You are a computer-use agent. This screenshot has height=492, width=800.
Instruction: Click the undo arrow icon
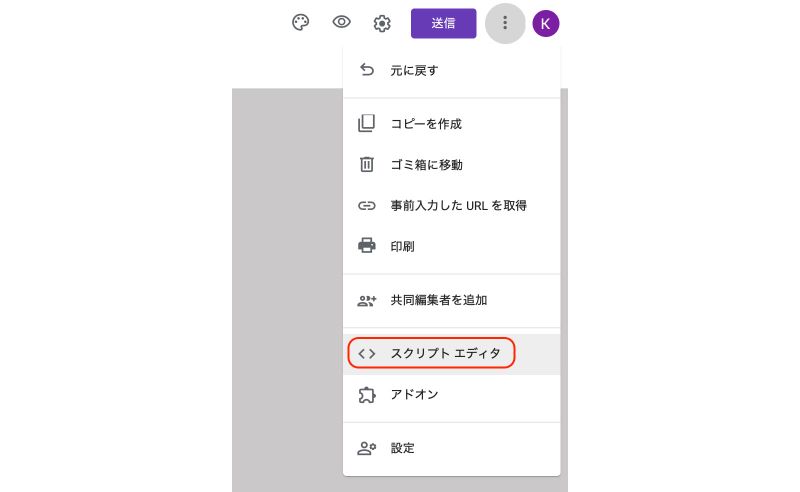(367, 69)
